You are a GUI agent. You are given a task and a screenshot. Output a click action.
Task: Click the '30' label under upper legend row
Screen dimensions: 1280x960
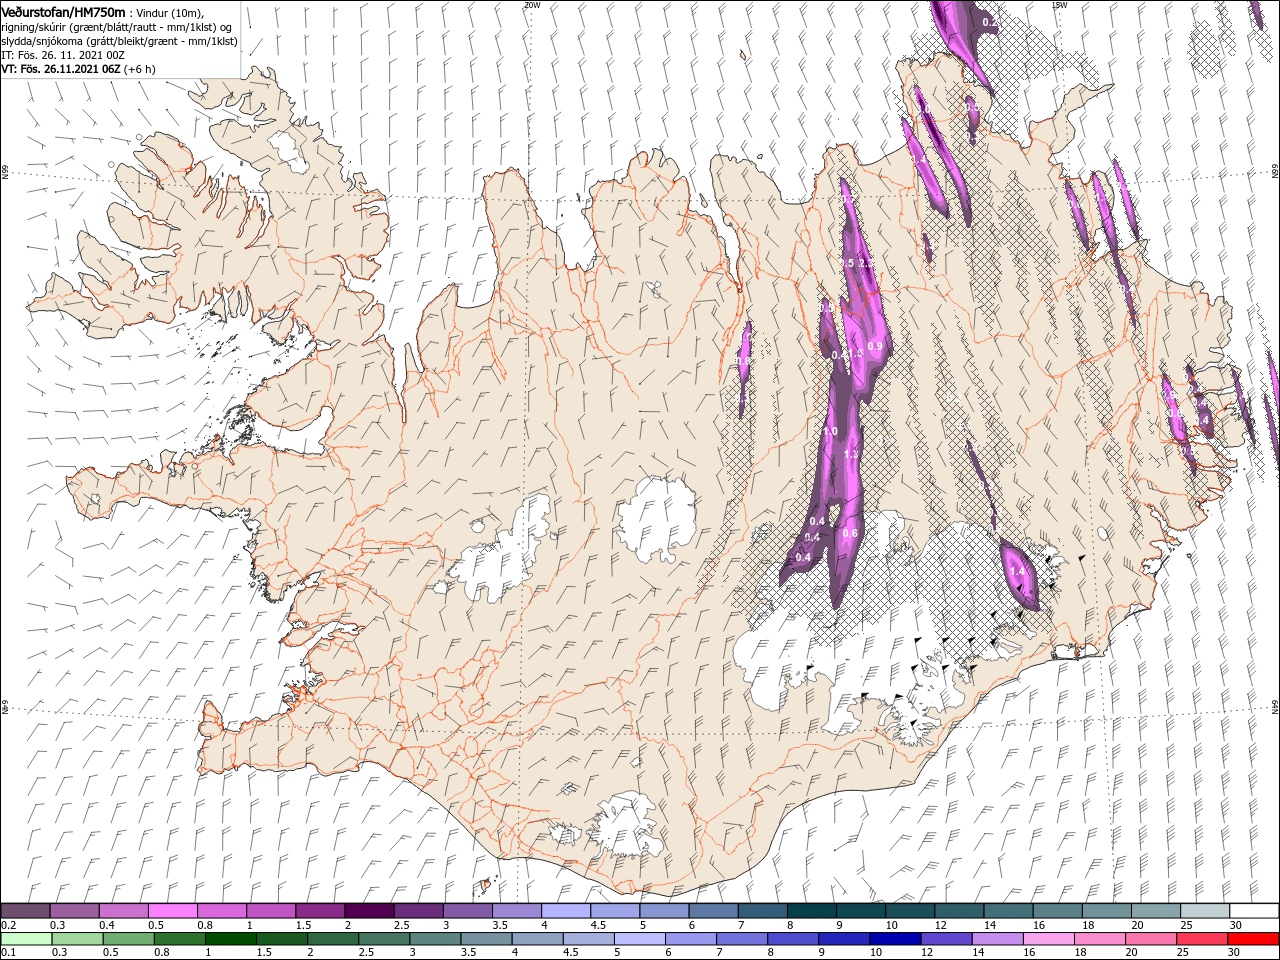(1236, 925)
